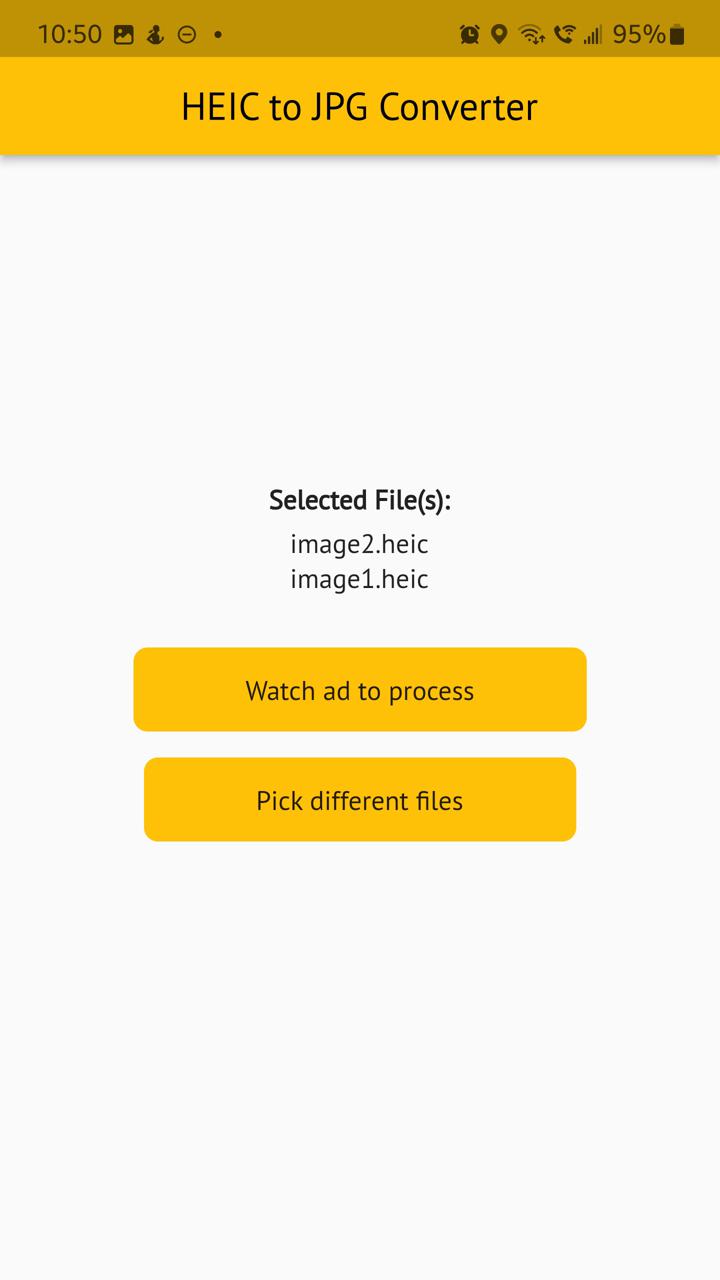Tap the Watch ad to process button
This screenshot has height=1280, width=720.
360,690
